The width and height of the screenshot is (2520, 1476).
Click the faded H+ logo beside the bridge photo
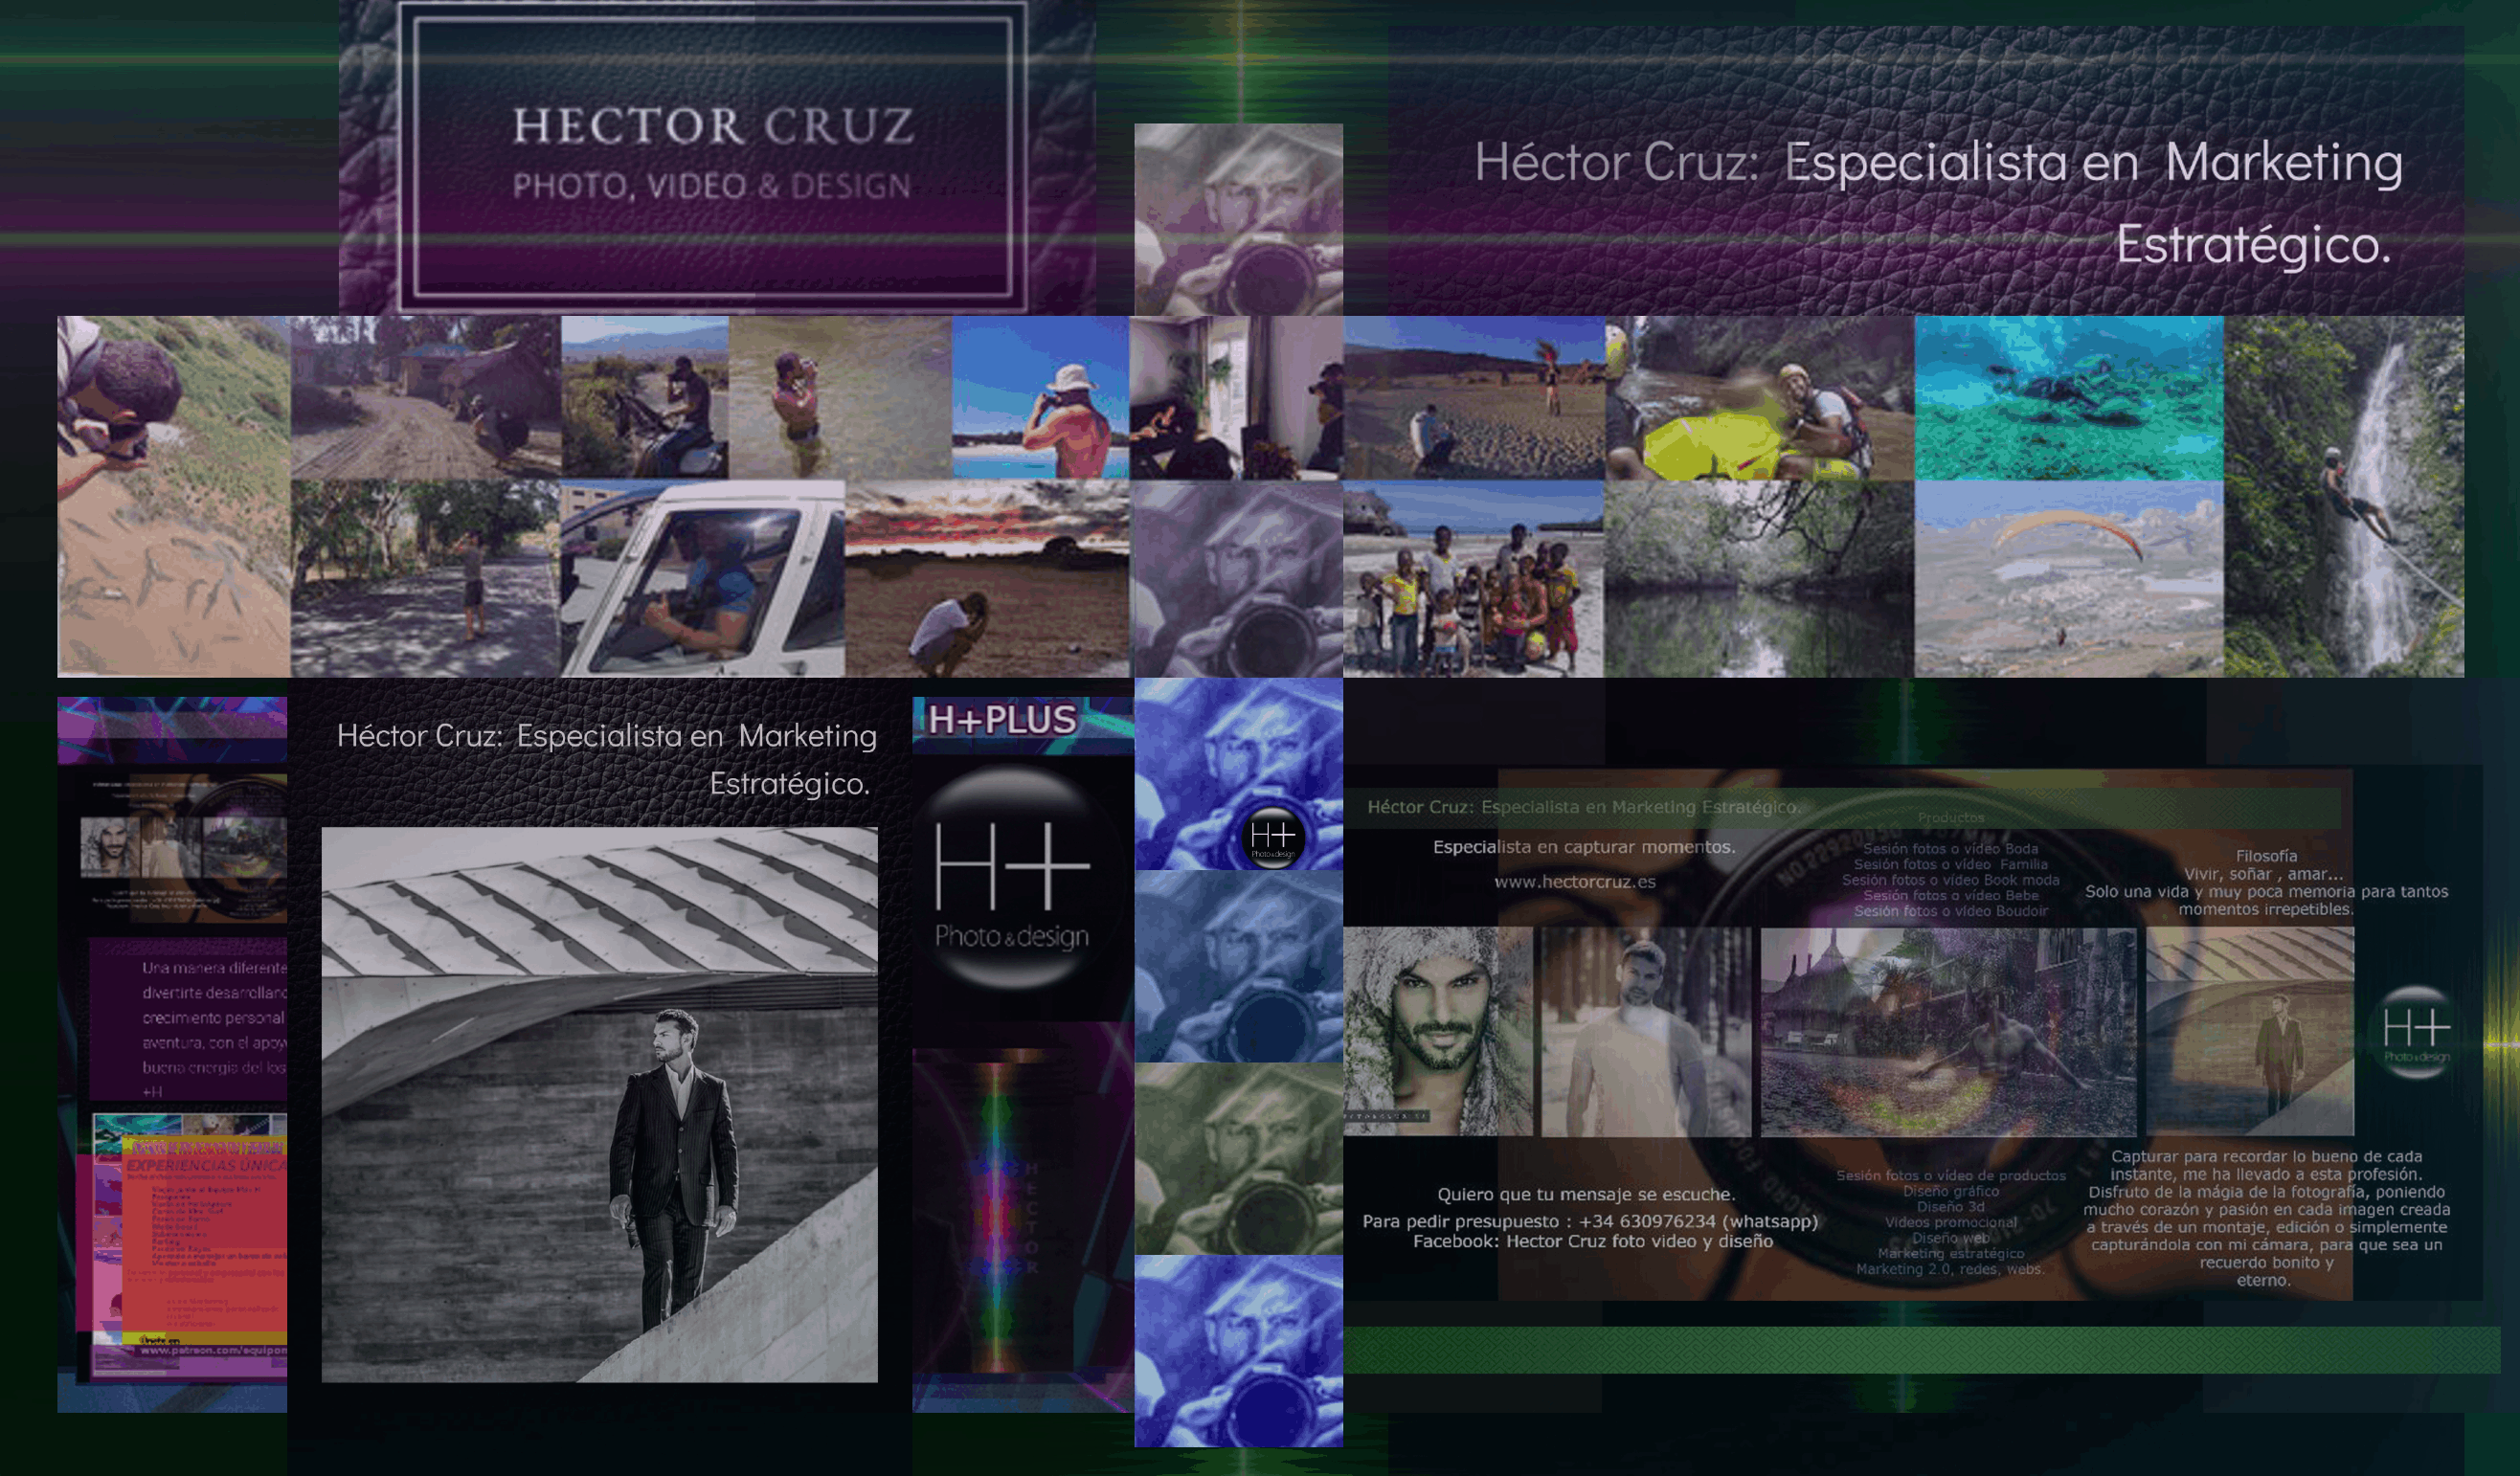tap(2416, 1033)
